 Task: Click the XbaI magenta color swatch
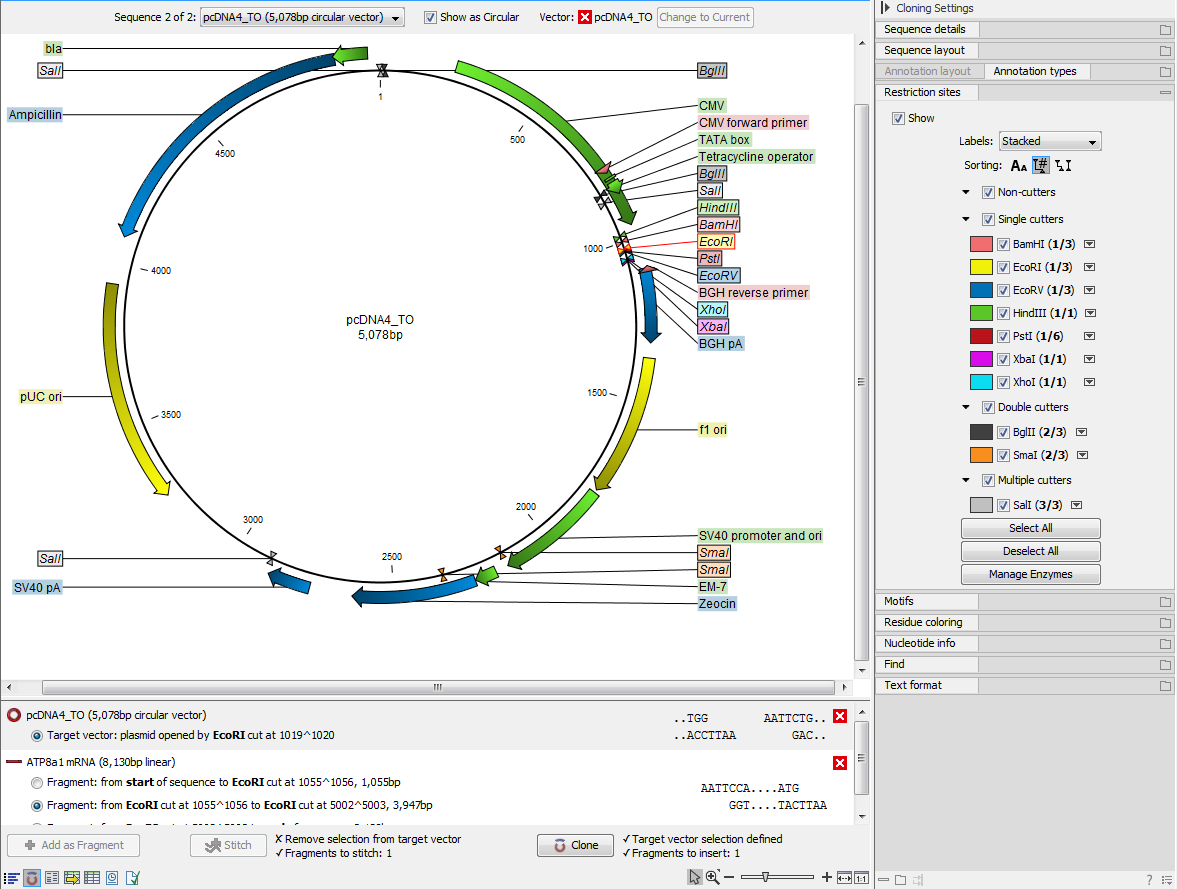click(x=981, y=359)
